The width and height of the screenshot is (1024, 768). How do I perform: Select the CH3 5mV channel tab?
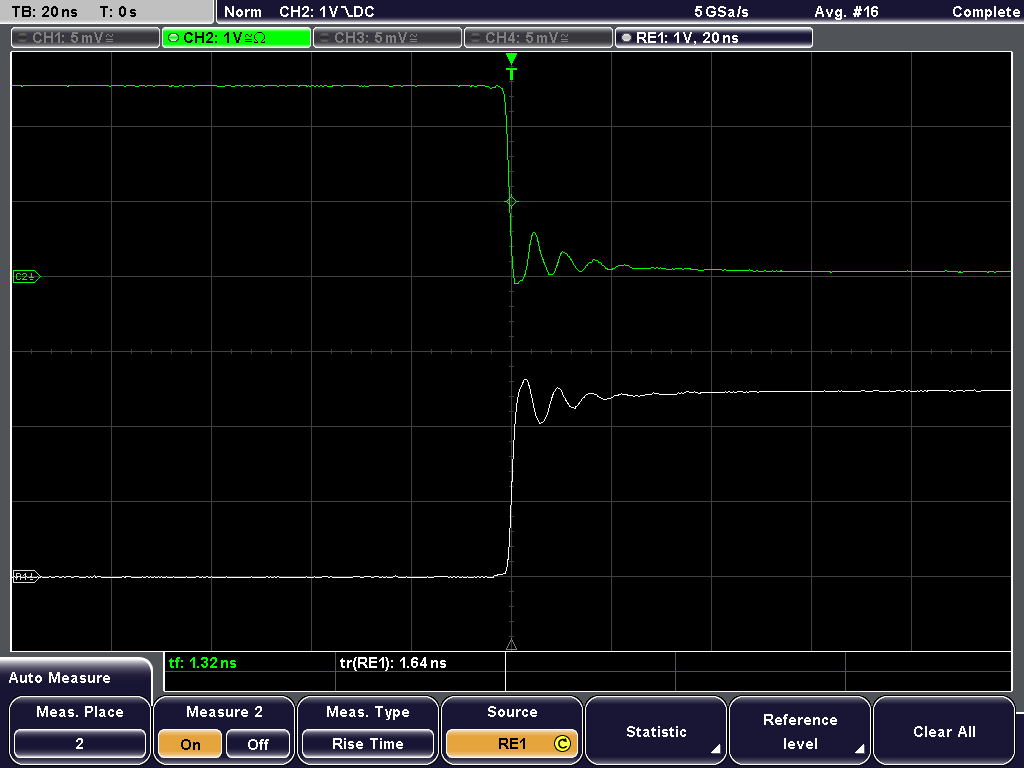point(387,38)
